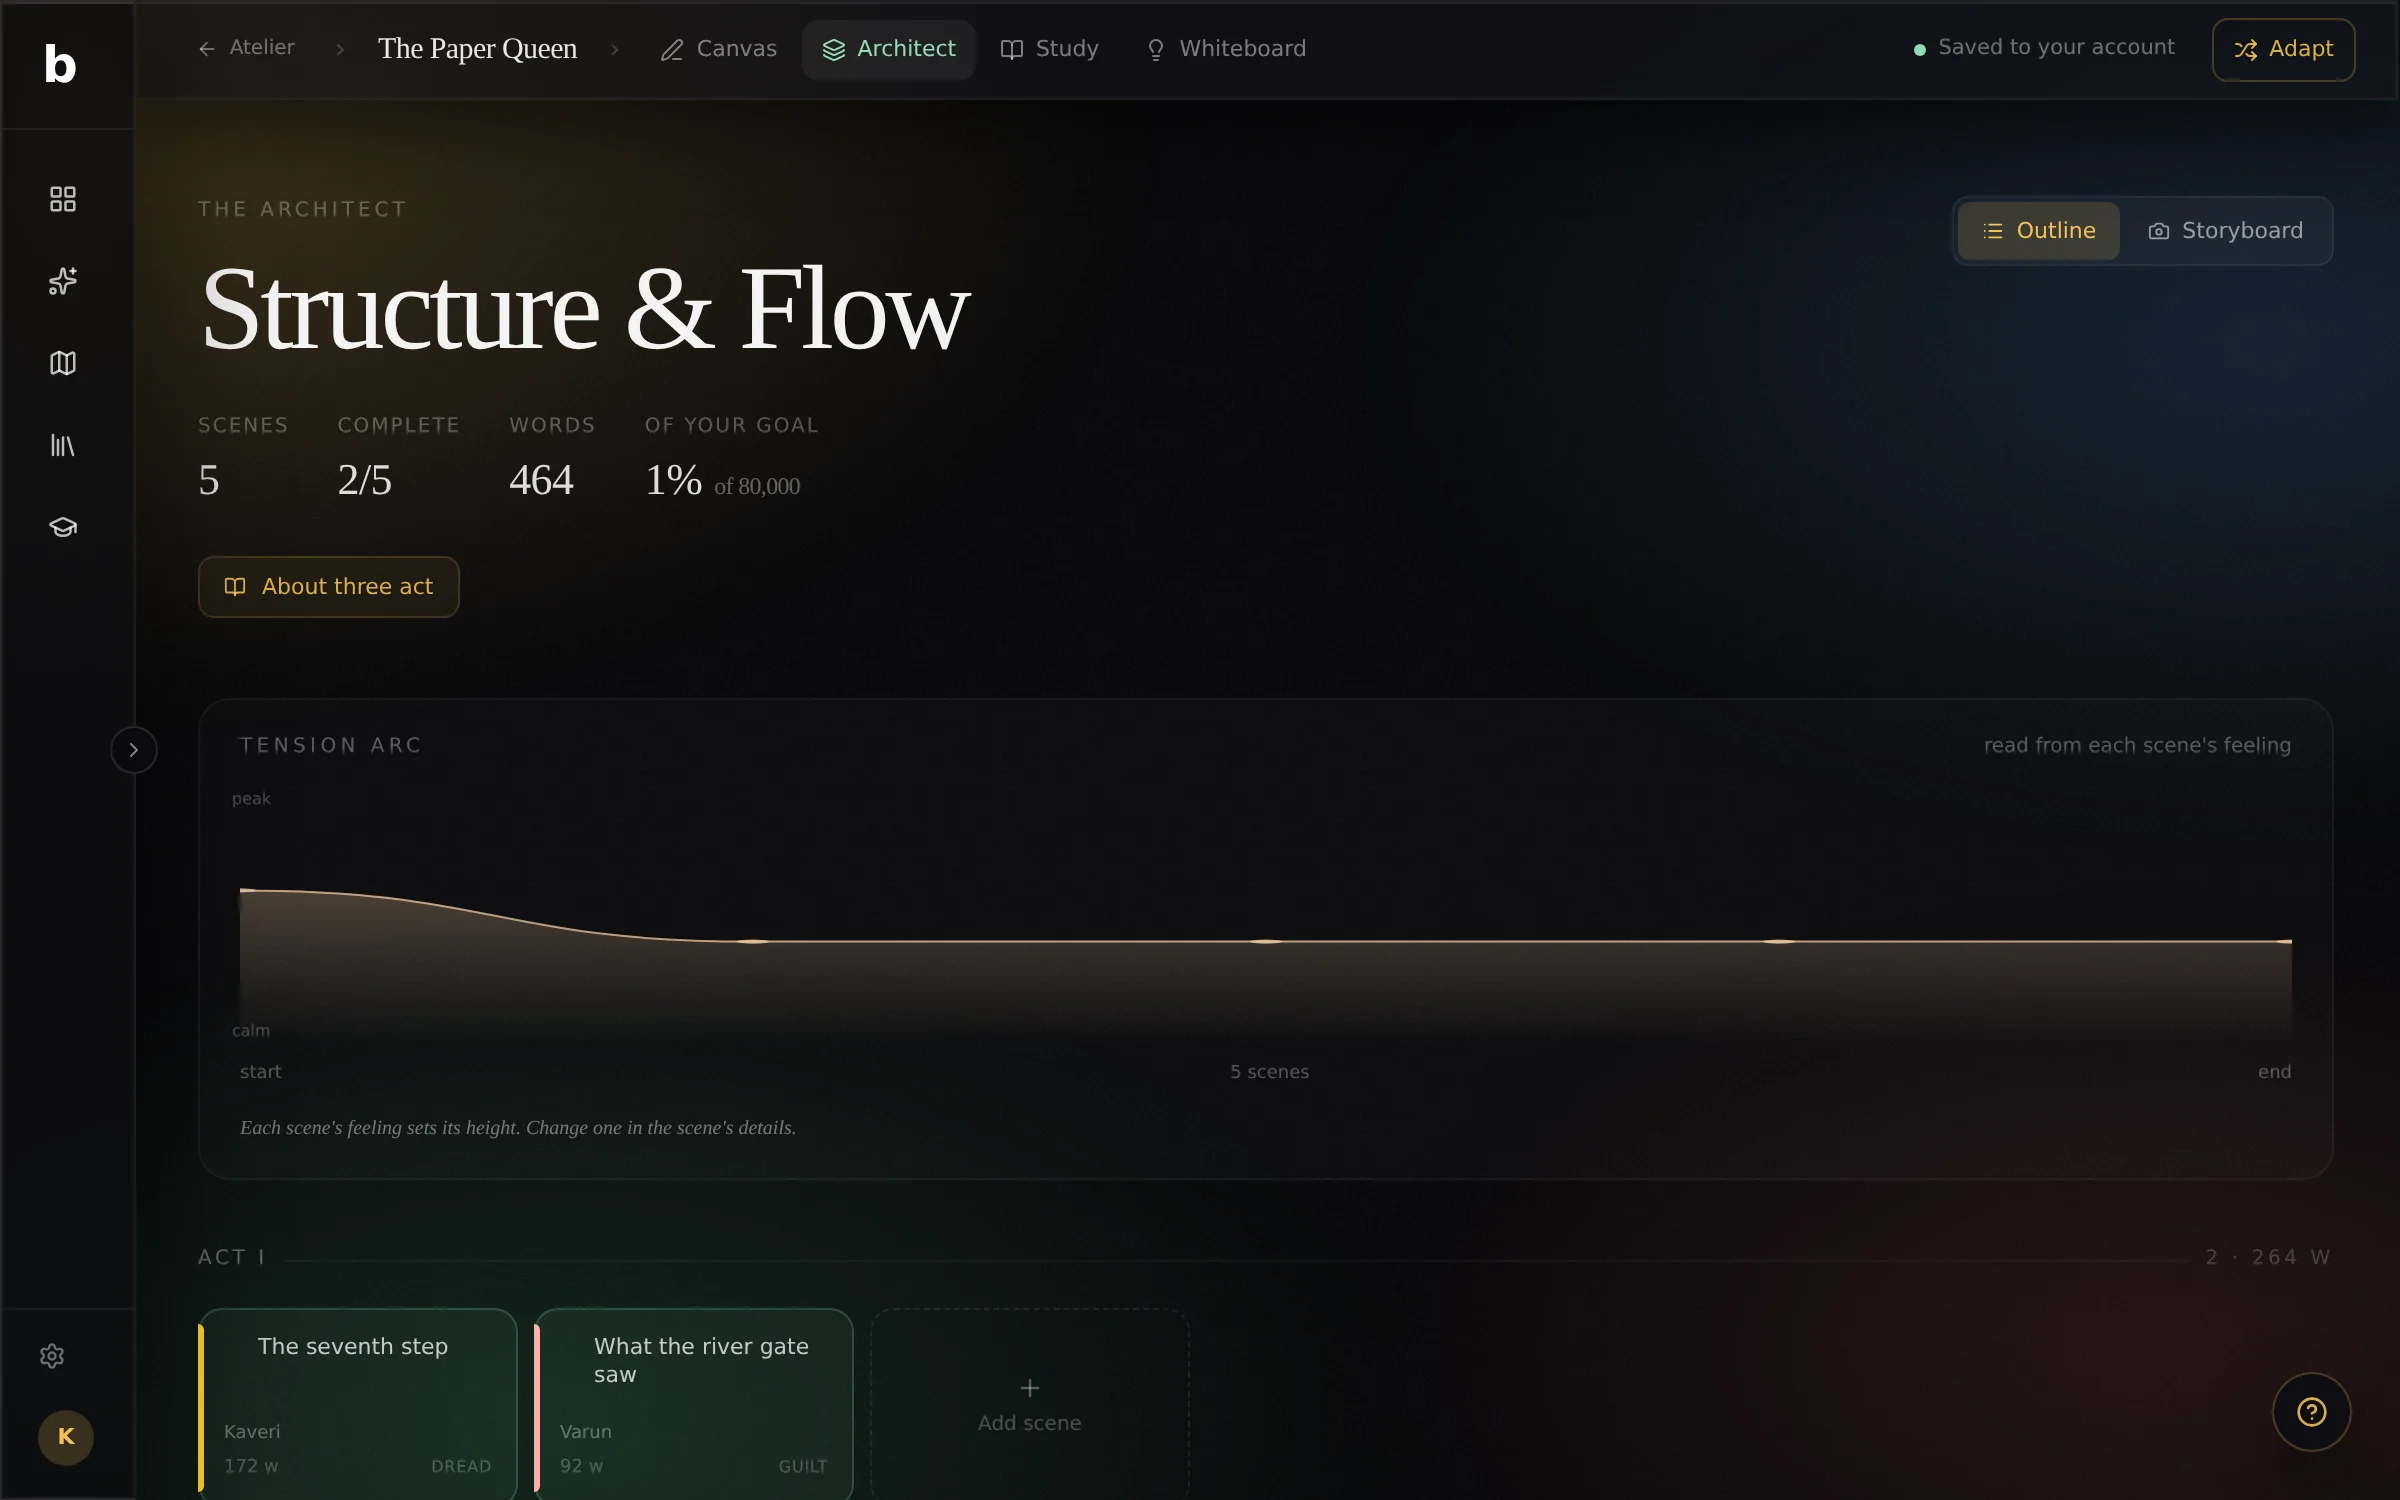
Task: Click the '2/5' complete value
Action: [x=364, y=480]
